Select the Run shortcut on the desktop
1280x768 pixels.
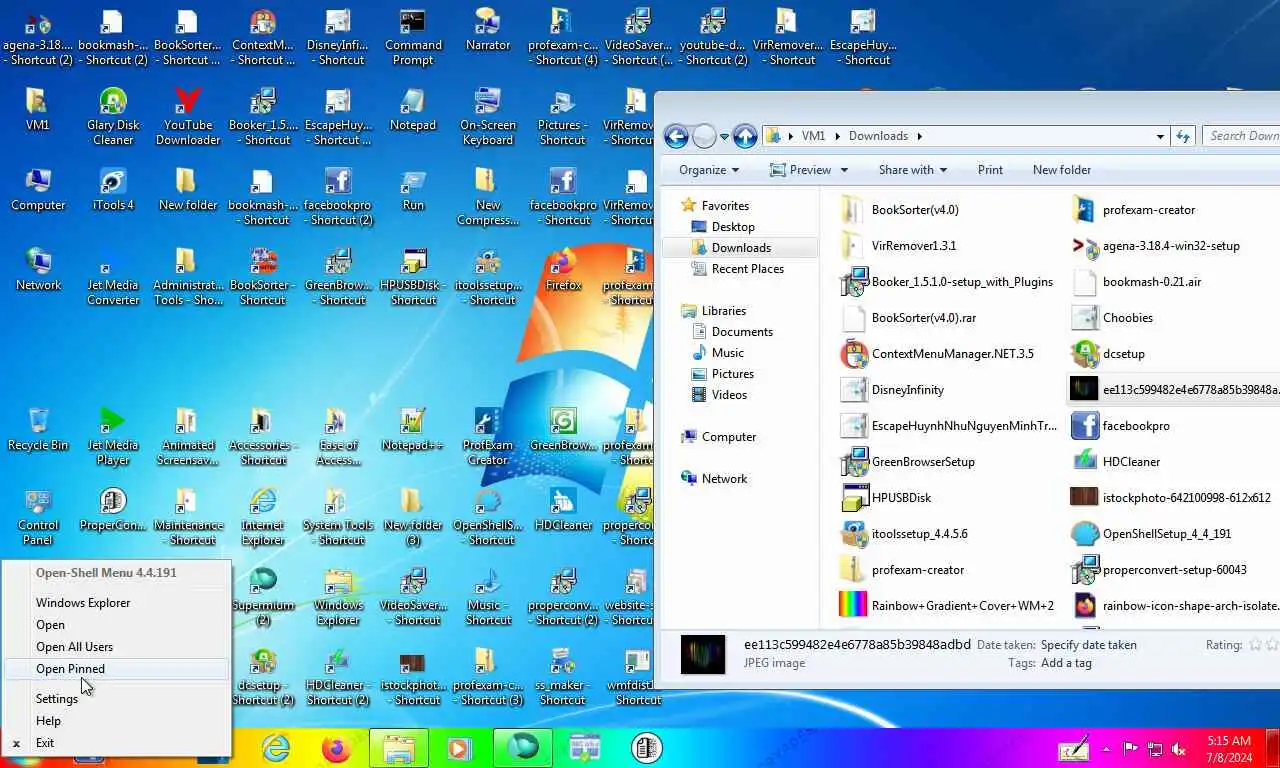point(413,190)
